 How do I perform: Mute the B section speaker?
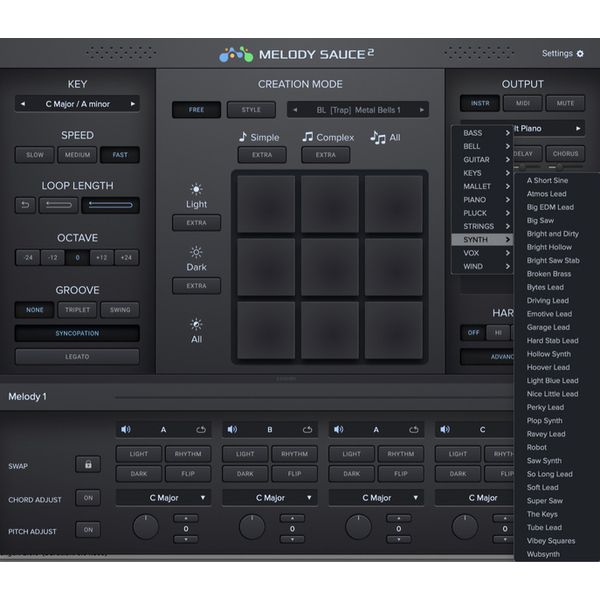click(232, 429)
